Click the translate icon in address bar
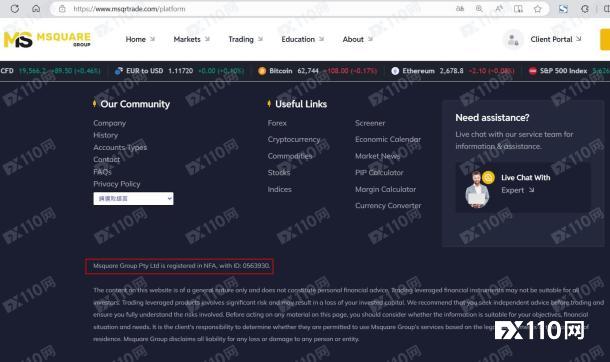Screen dimensions: 610x362 460,9
